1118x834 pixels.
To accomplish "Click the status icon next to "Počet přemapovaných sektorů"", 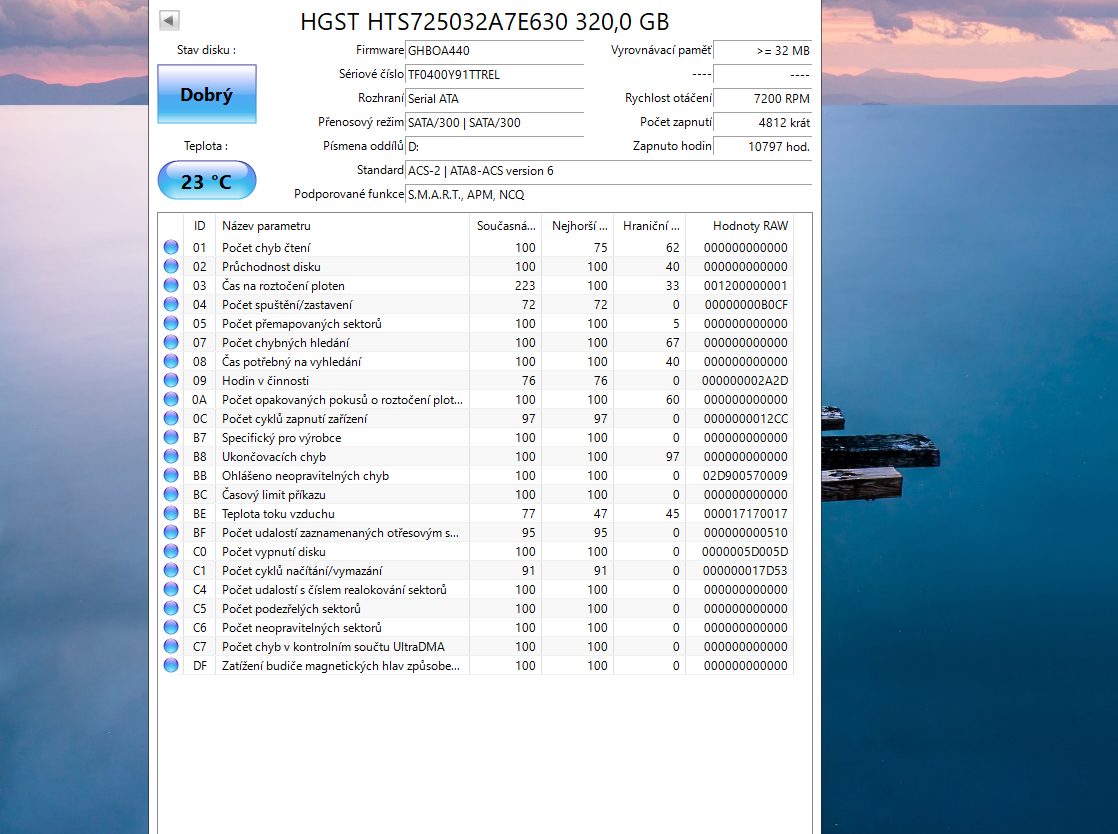I will (x=170, y=323).
